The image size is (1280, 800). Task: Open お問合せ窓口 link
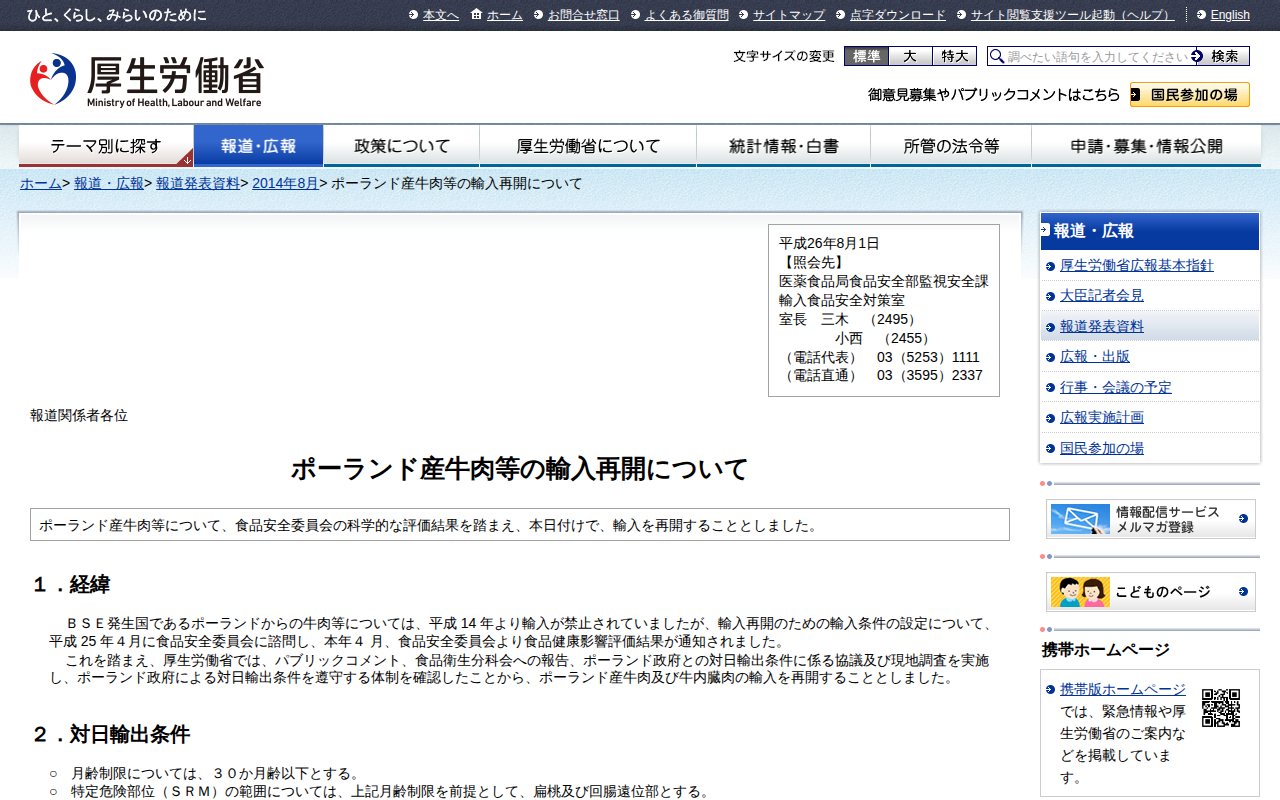tap(584, 15)
